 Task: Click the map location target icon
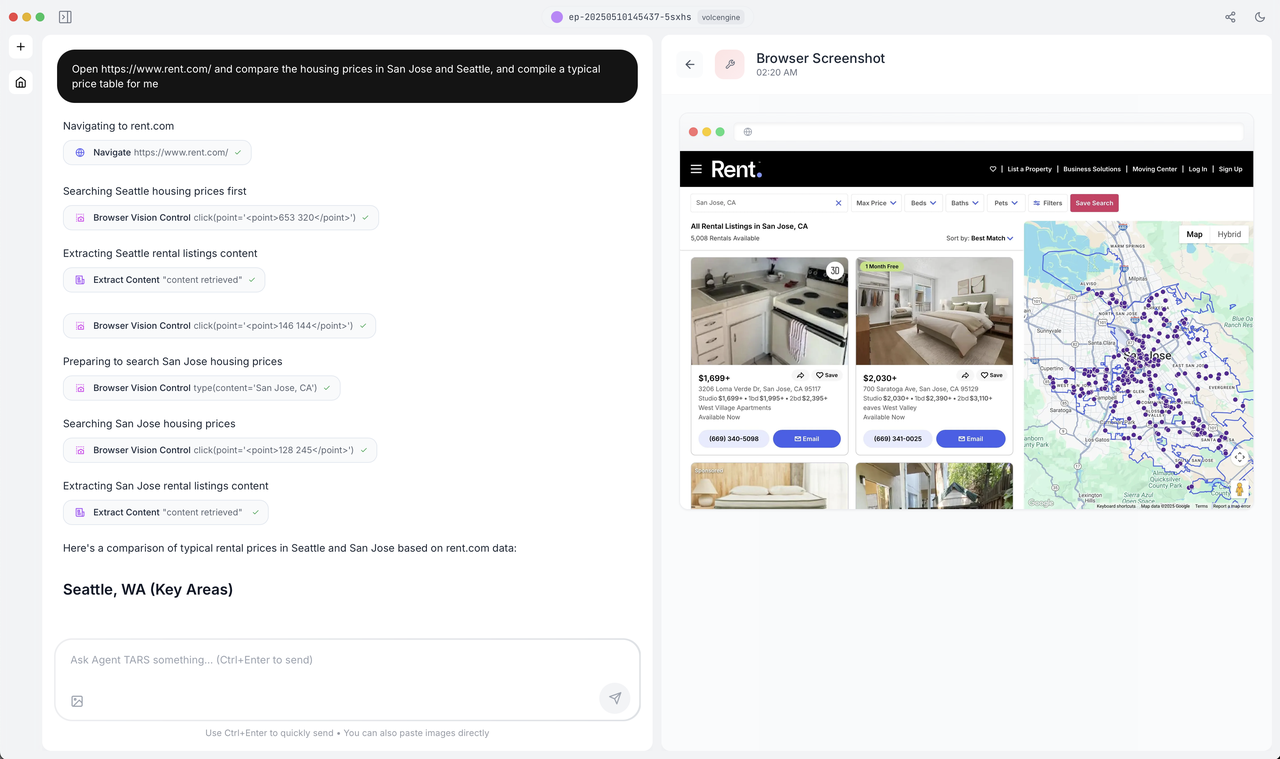click(1239, 457)
